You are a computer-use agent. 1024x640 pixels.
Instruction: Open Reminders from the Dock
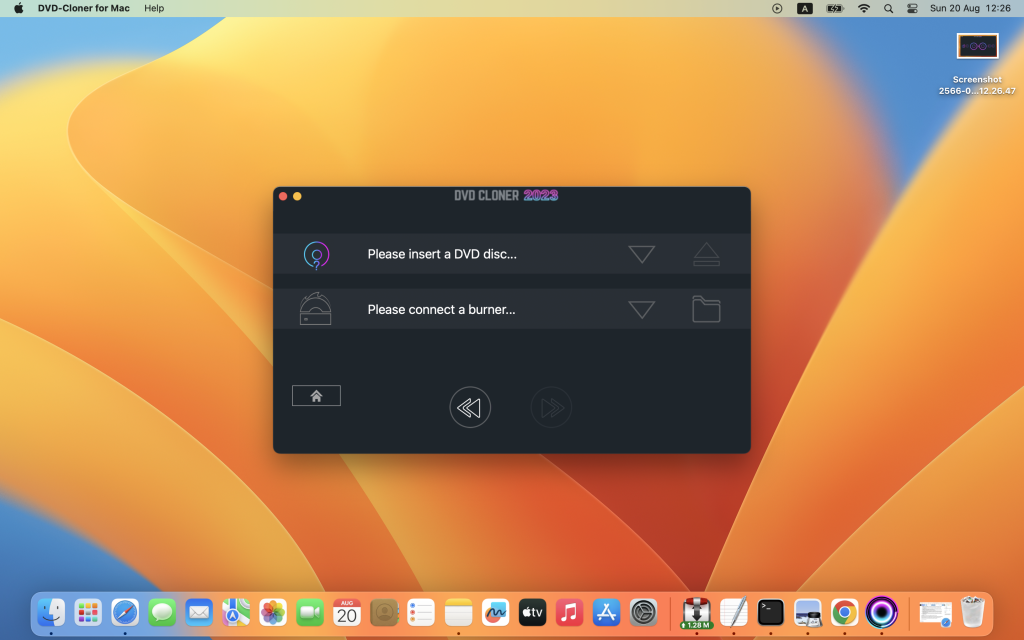point(421,613)
